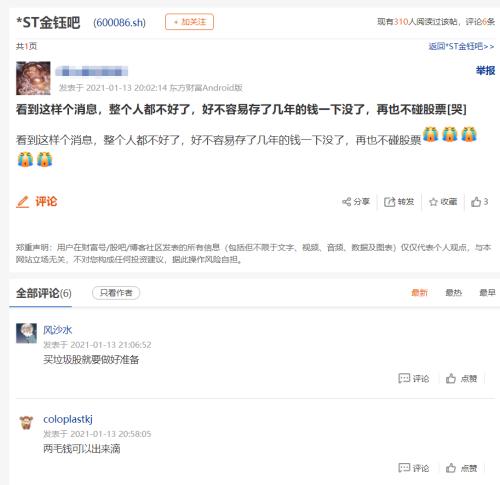Open the 600086.sh stock code link
Screen dimensions: 500x485
119,23
